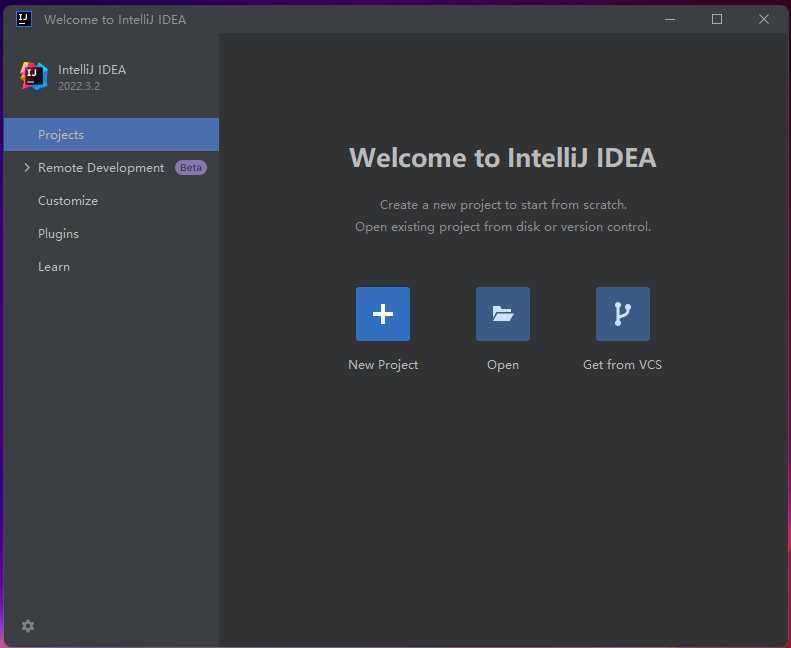Screen dimensions: 791x648
Task: Switch to the Customize tab
Action: tap(111, 201)
